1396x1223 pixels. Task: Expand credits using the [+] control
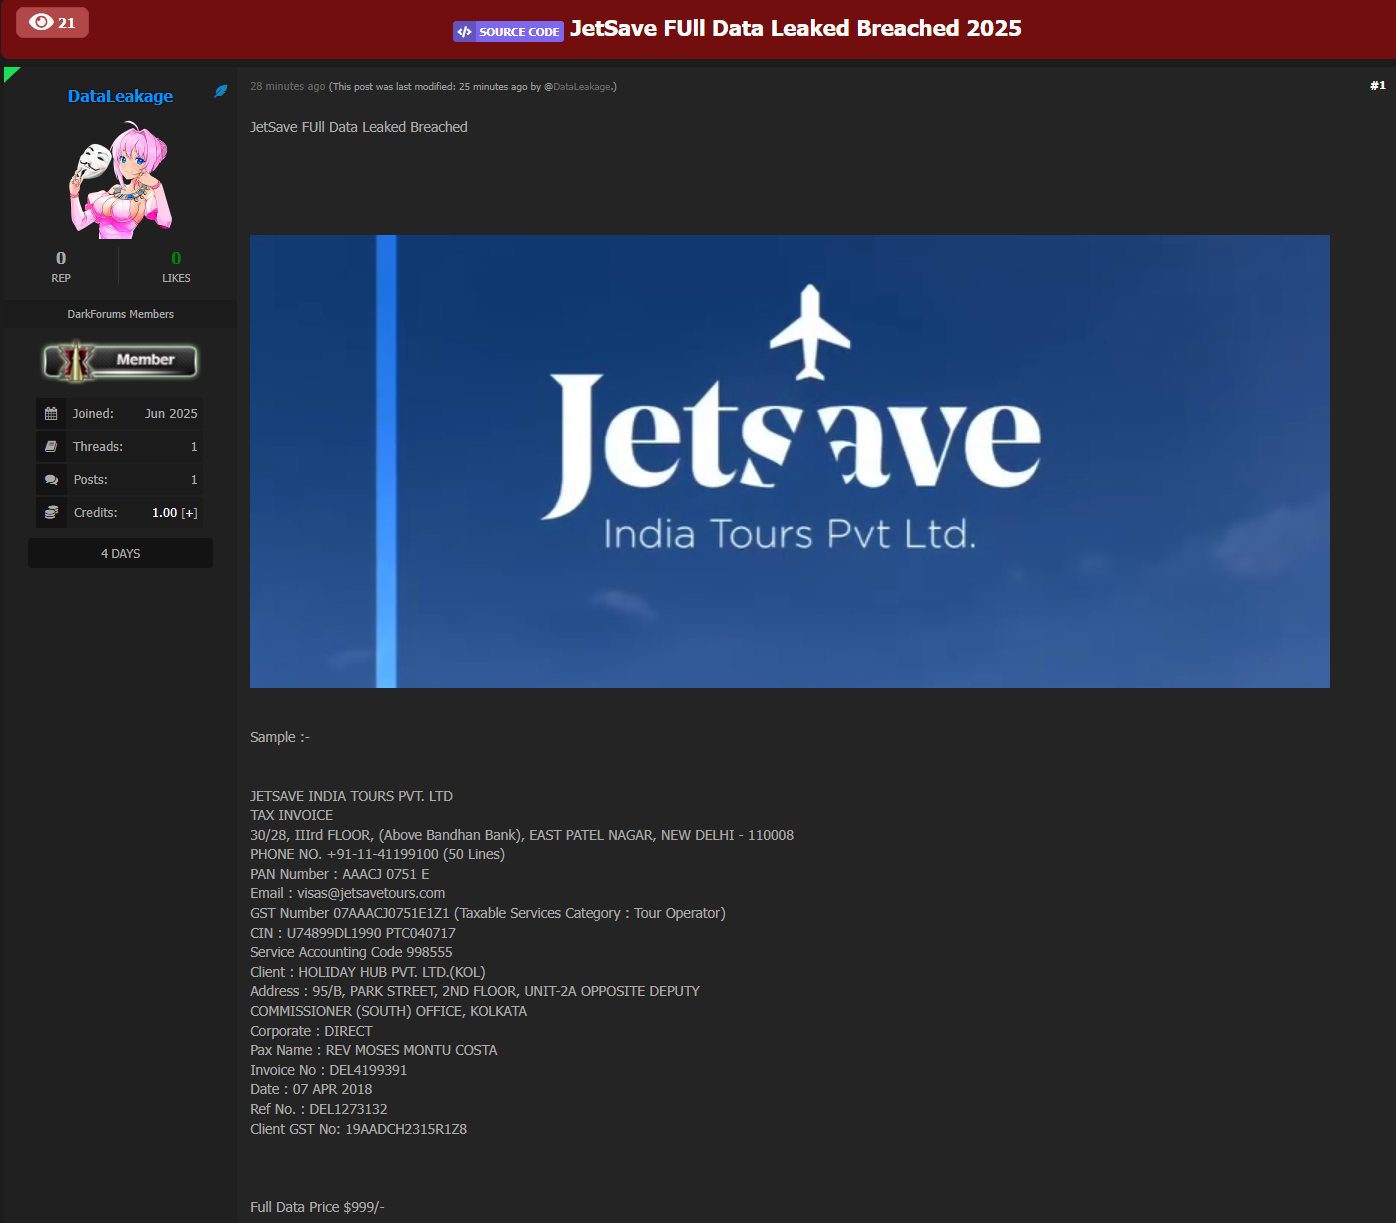tap(189, 512)
